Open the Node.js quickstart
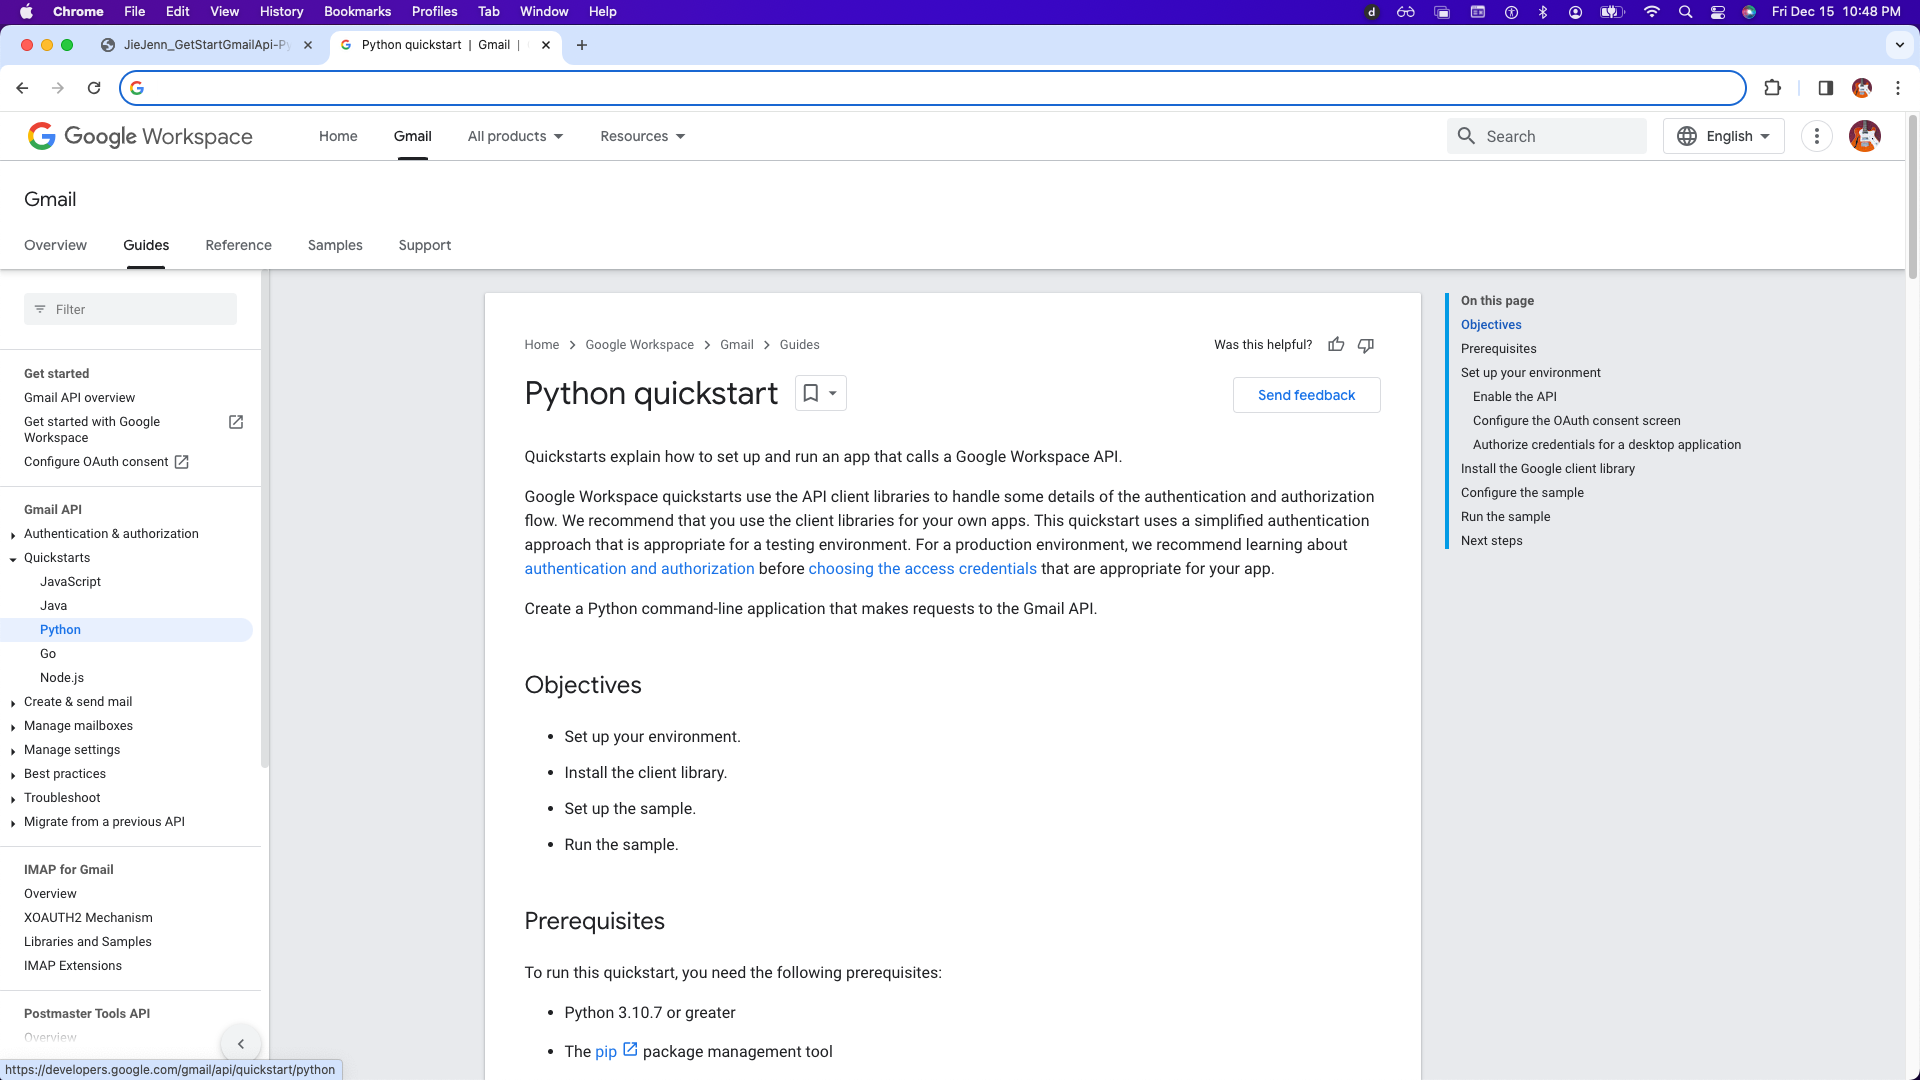Screen dimensions: 1920x1080 point(62,678)
